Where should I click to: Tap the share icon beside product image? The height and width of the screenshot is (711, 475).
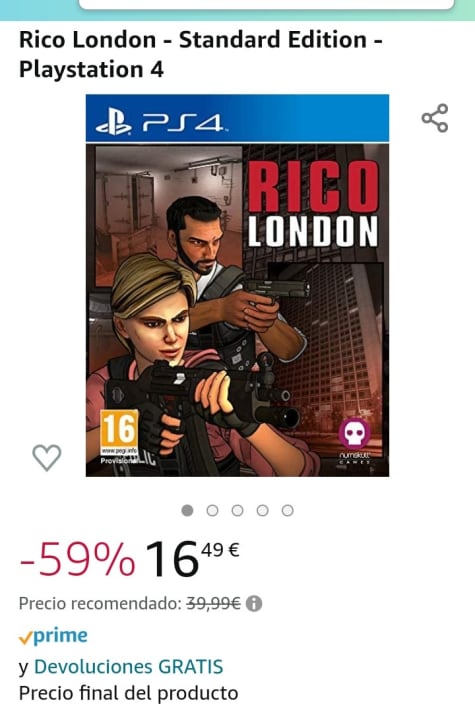coord(435,118)
